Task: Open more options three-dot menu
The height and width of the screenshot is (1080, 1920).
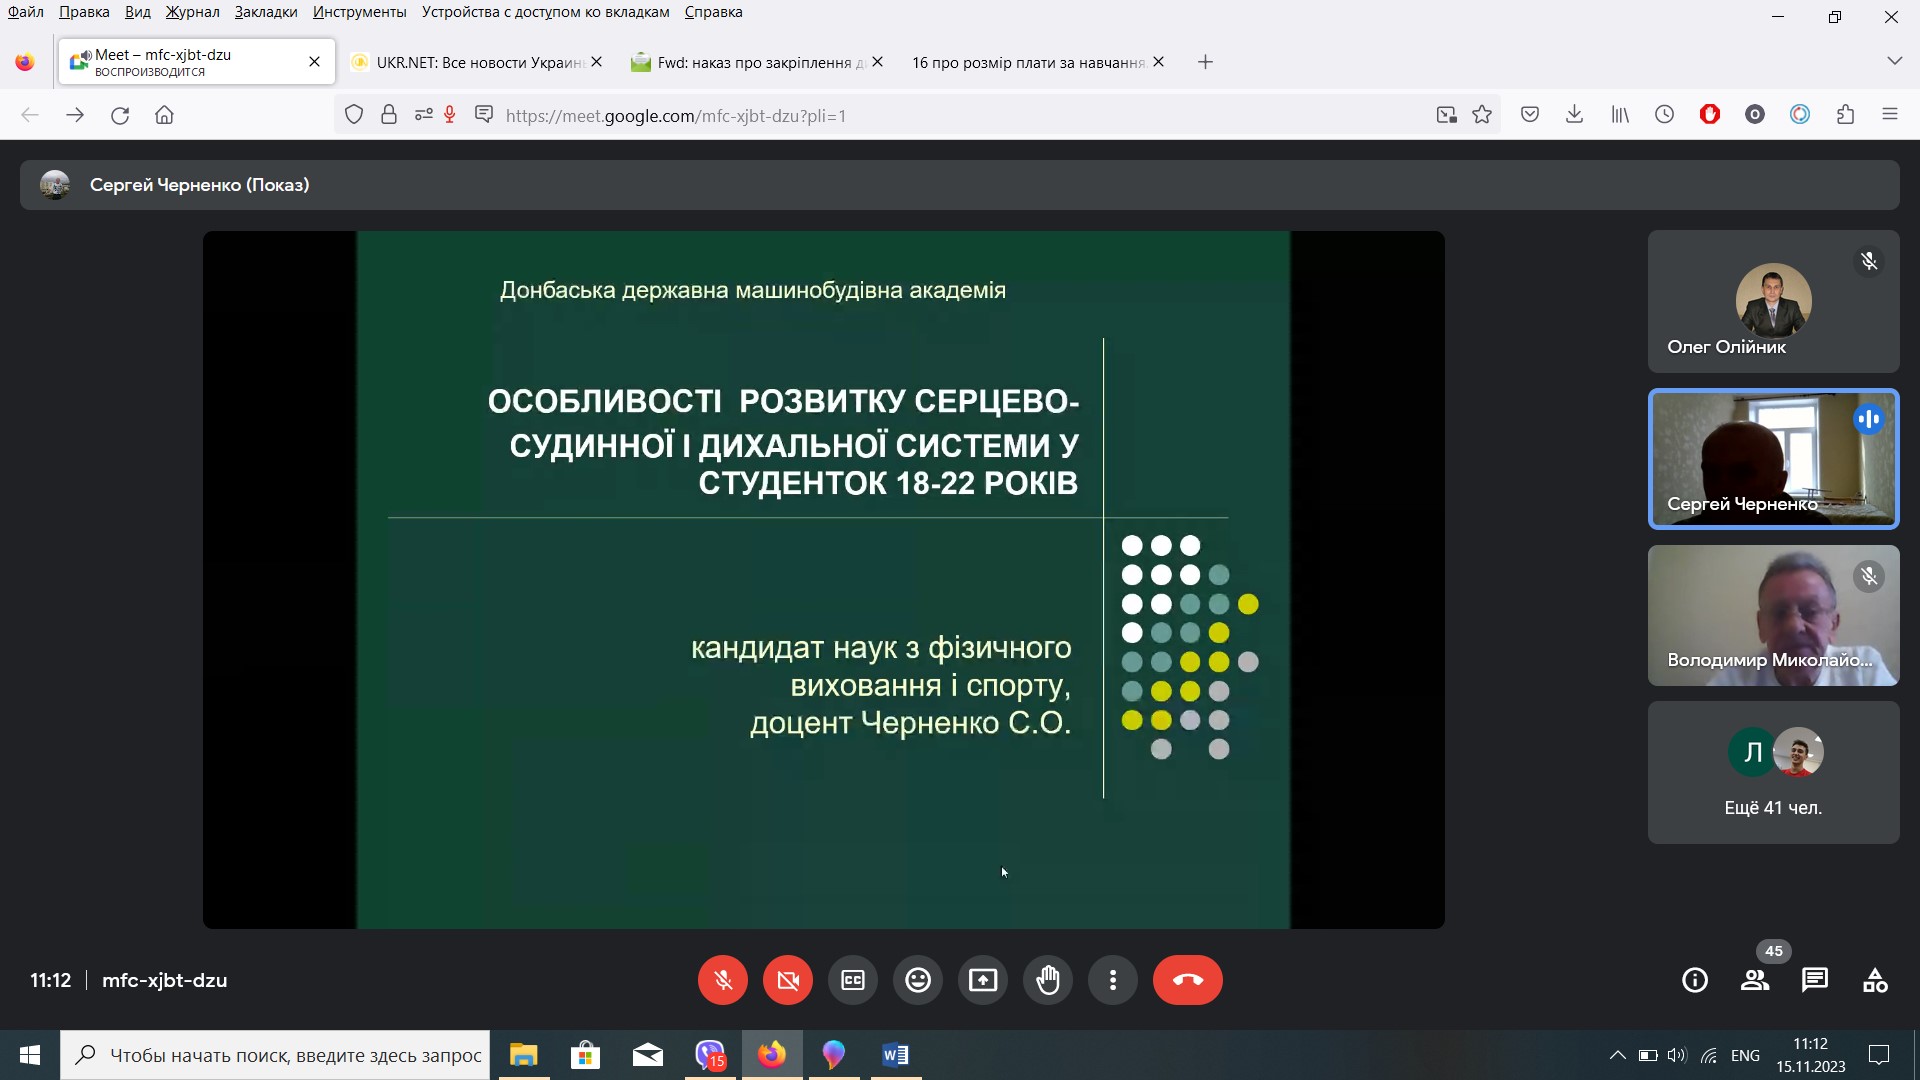Action: pos(1113,980)
